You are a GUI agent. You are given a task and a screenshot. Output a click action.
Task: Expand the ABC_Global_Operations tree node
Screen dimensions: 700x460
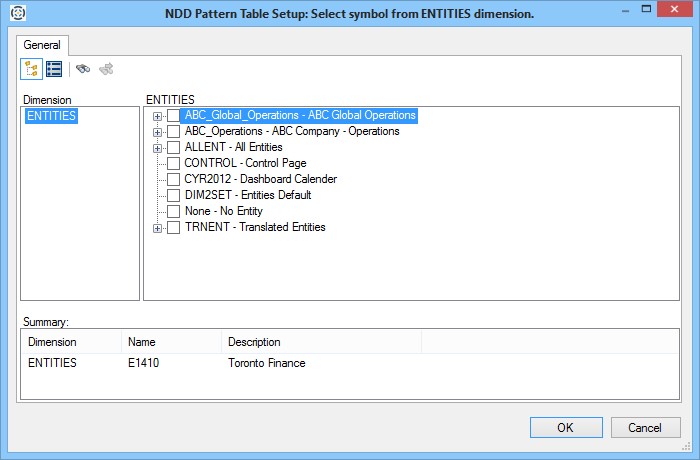point(157,116)
